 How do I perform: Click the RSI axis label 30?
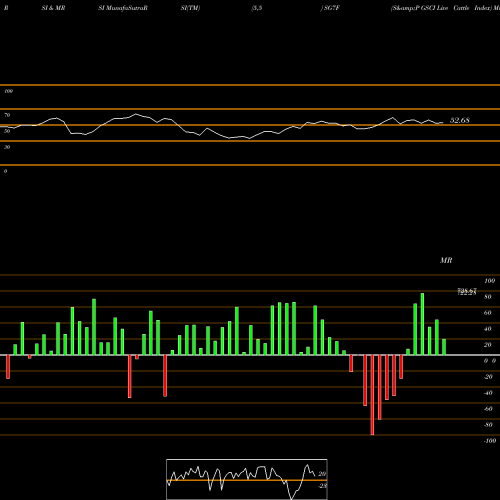[x=7, y=147]
